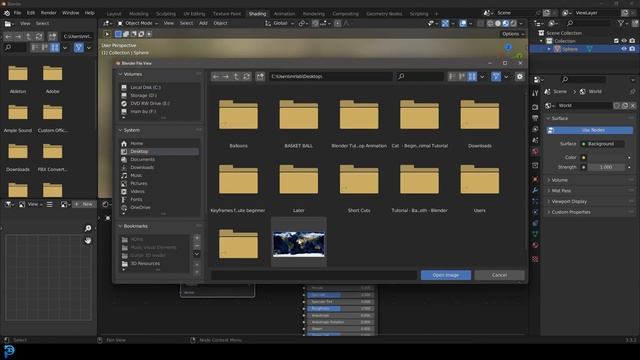Select the Tool tab in Properties editor

[x=535, y=93]
